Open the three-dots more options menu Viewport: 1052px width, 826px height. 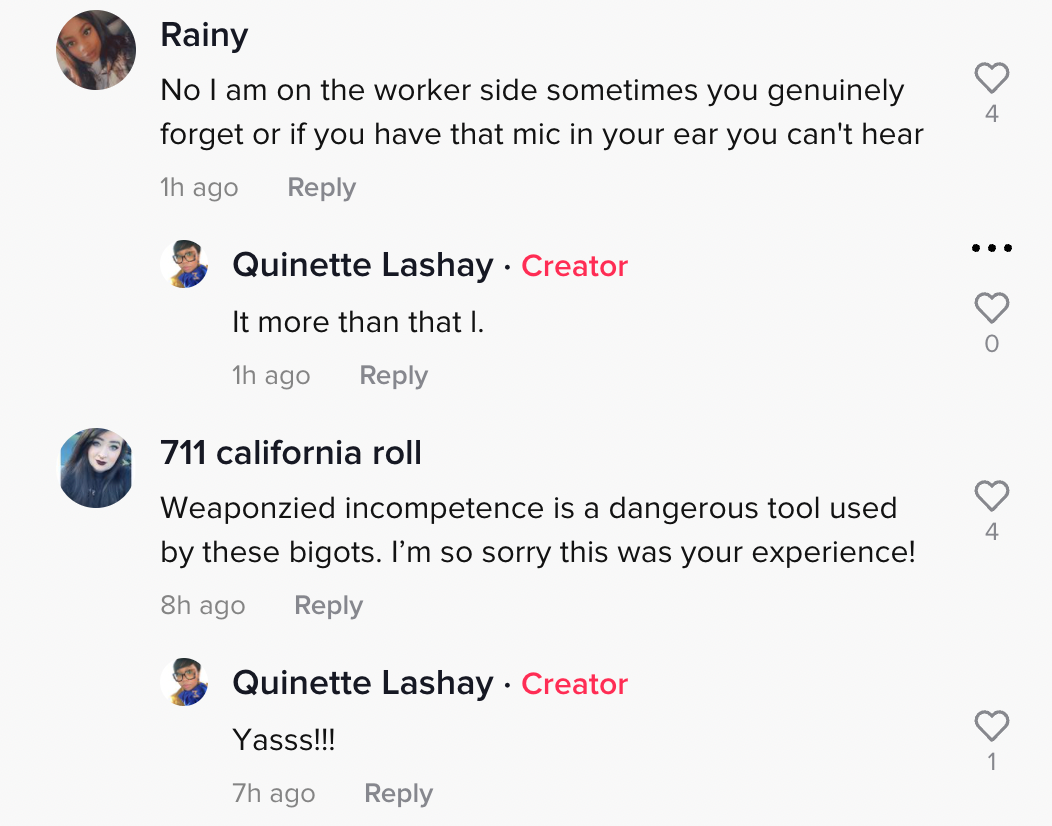point(992,248)
